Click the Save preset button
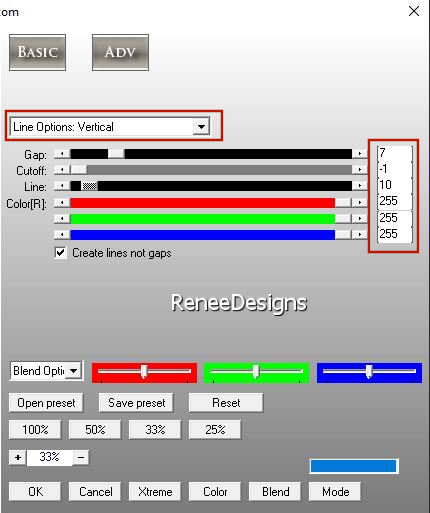 pos(136,403)
